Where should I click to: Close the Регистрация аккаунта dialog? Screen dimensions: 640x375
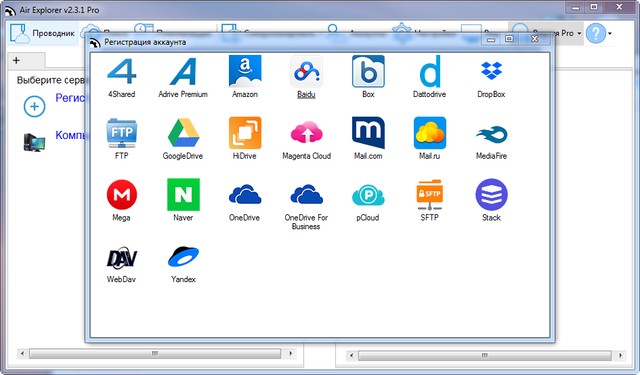tap(534, 39)
